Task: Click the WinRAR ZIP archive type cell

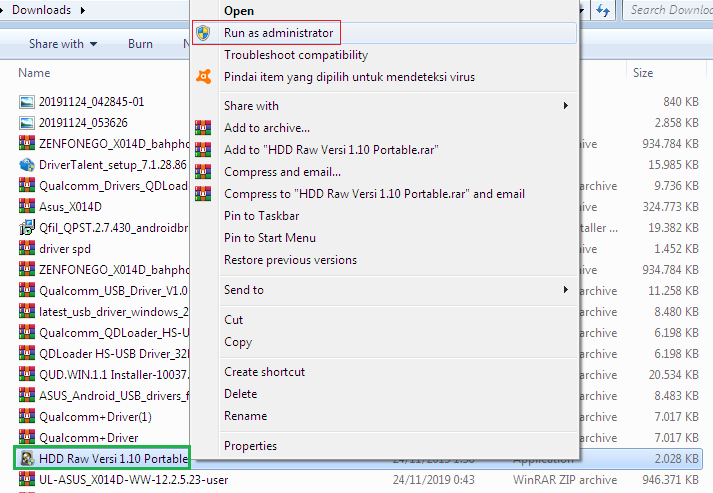Action: pyautogui.click(x=565, y=479)
